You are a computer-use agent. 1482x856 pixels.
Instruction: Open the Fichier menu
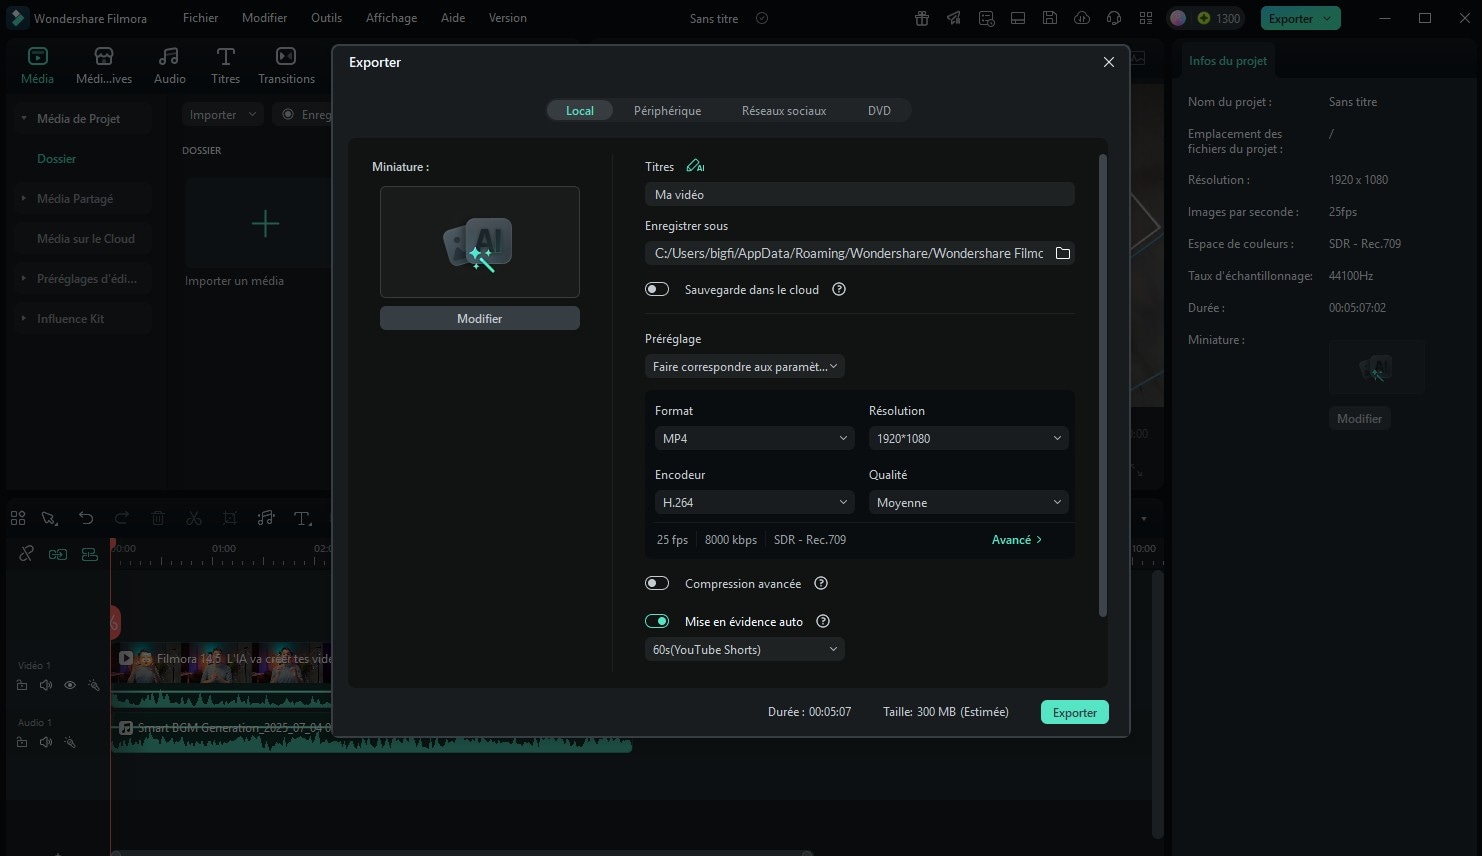[200, 18]
